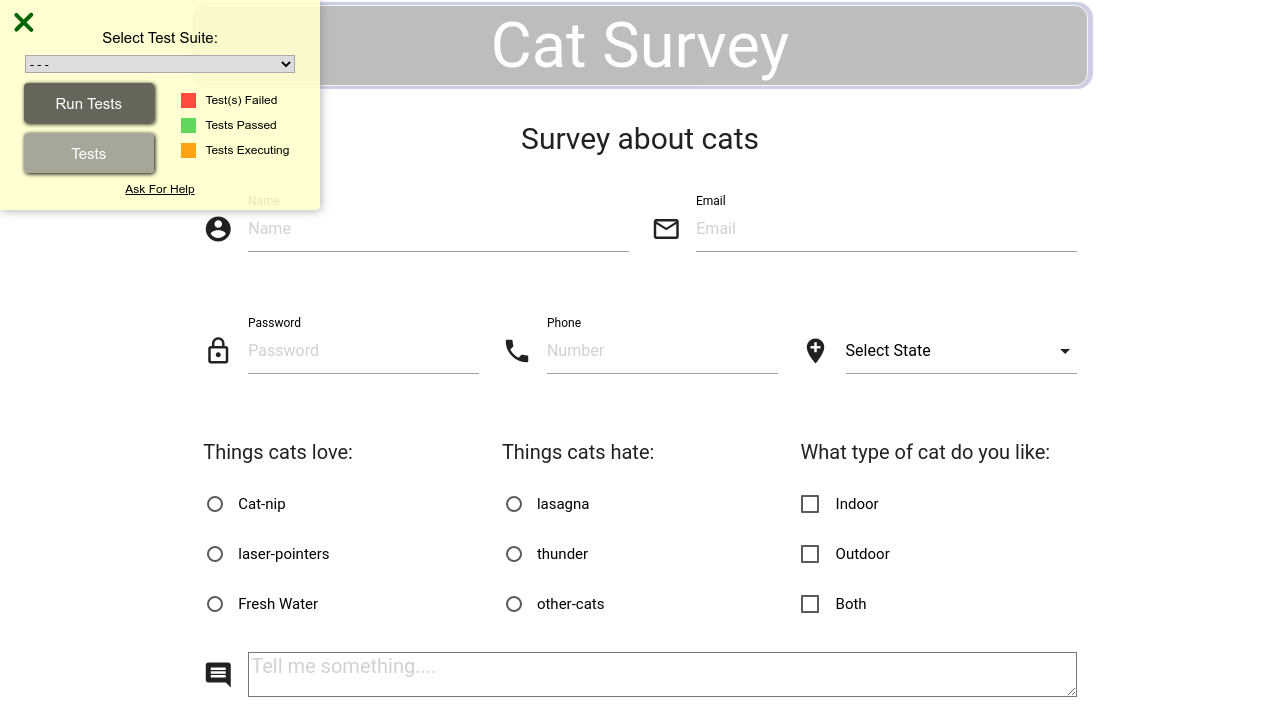Select the thunder radio button
1280x720 pixels.
click(x=514, y=554)
